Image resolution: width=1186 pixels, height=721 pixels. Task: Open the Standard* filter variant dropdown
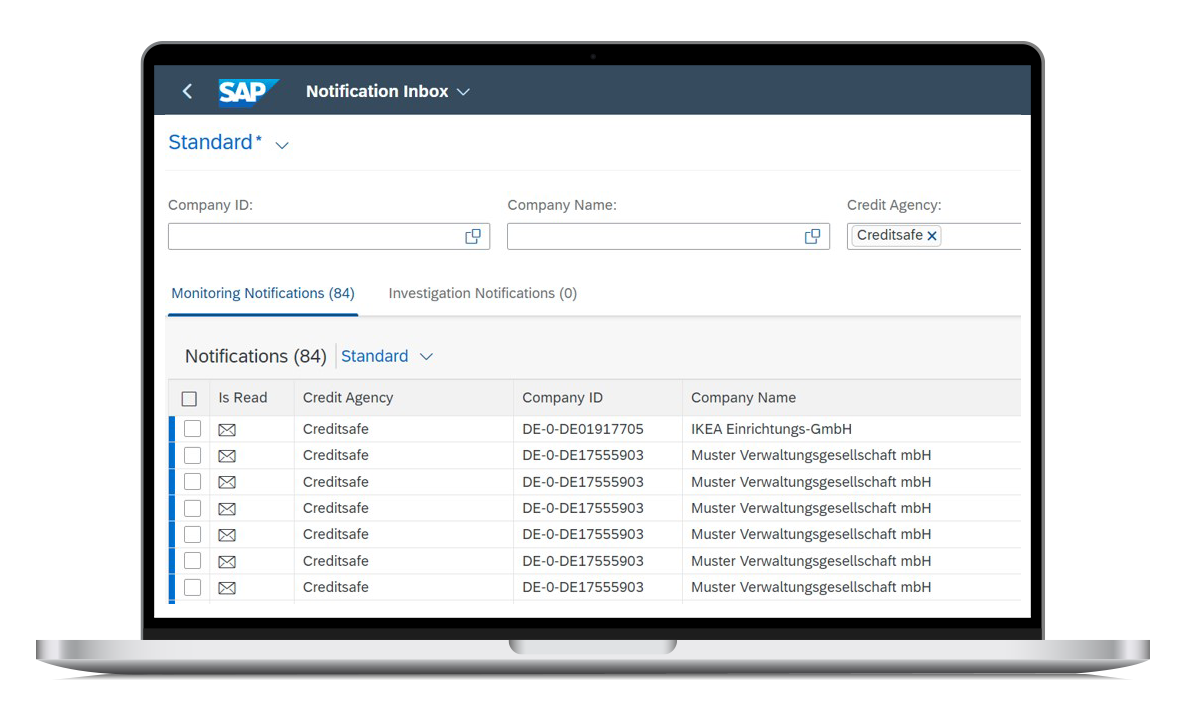tap(281, 143)
